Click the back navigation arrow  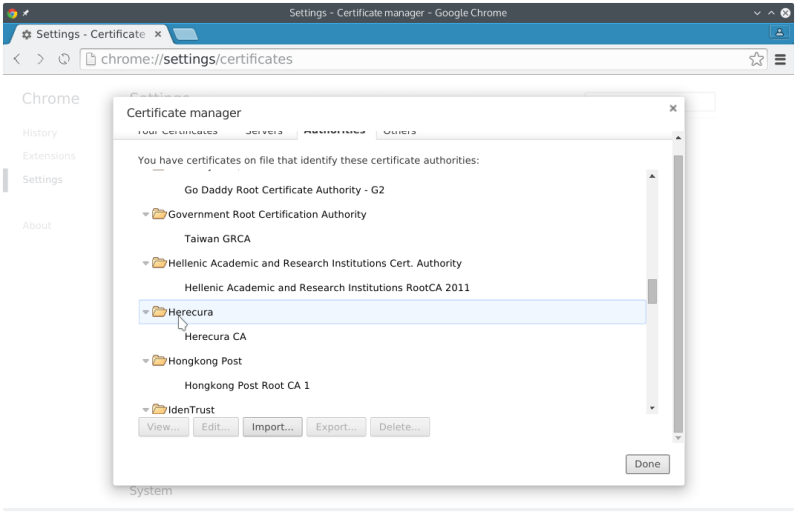click(17, 59)
